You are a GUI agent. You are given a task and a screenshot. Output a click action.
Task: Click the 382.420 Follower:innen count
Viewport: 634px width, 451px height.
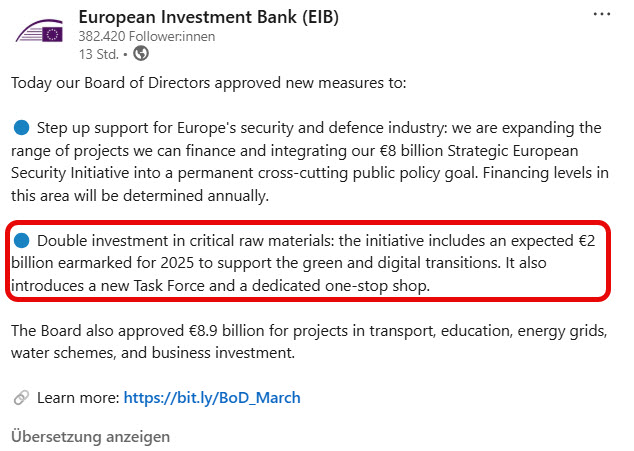tap(147, 36)
